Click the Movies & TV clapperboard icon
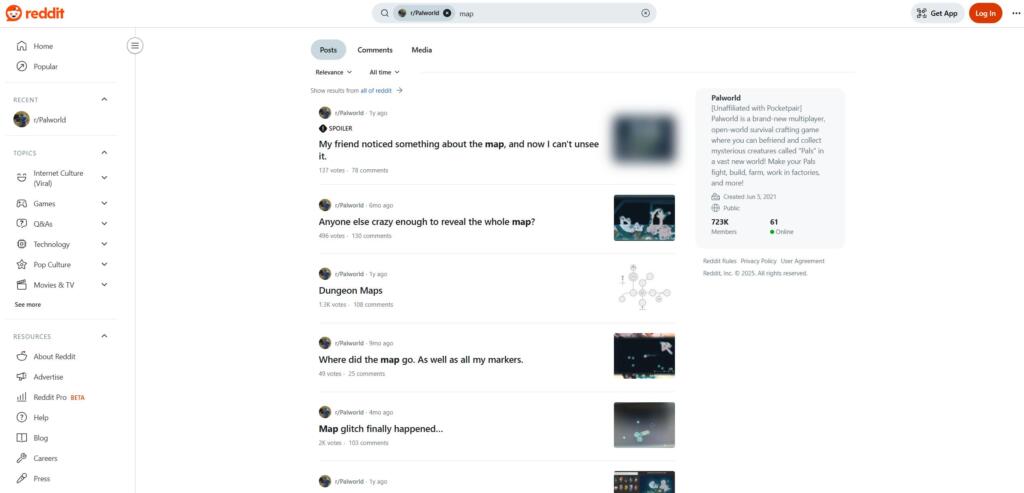Screen dimensions: 1024x493 coord(22,285)
